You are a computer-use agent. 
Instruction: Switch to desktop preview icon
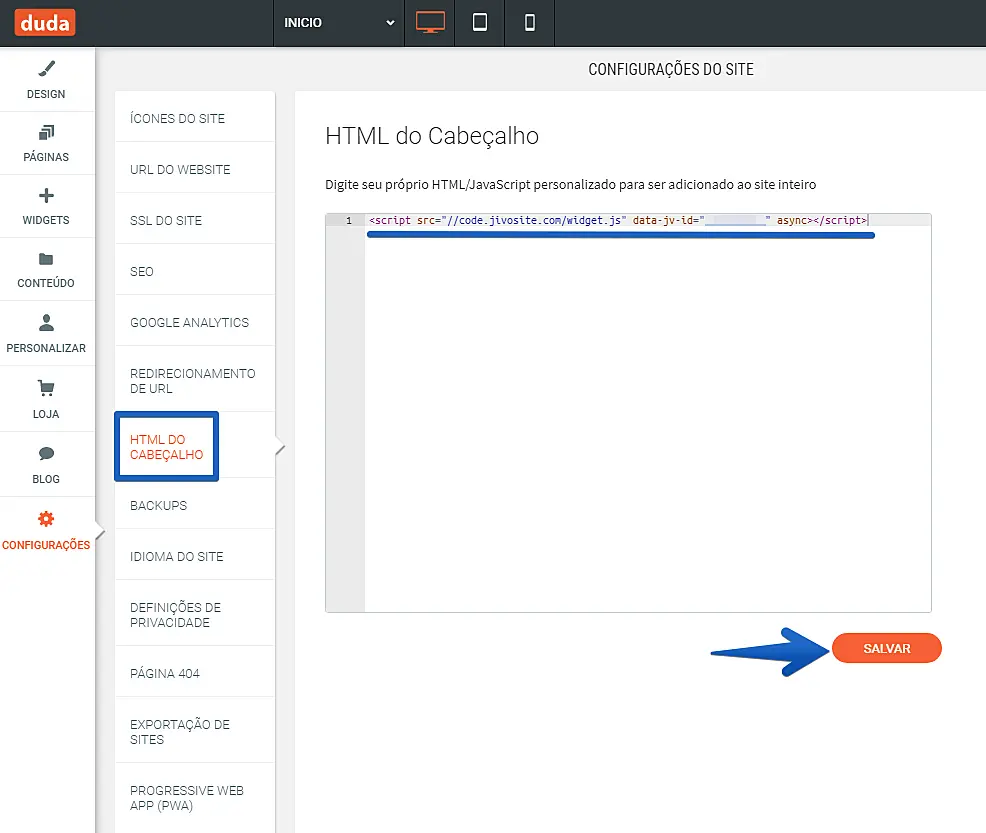coord(430,23)
